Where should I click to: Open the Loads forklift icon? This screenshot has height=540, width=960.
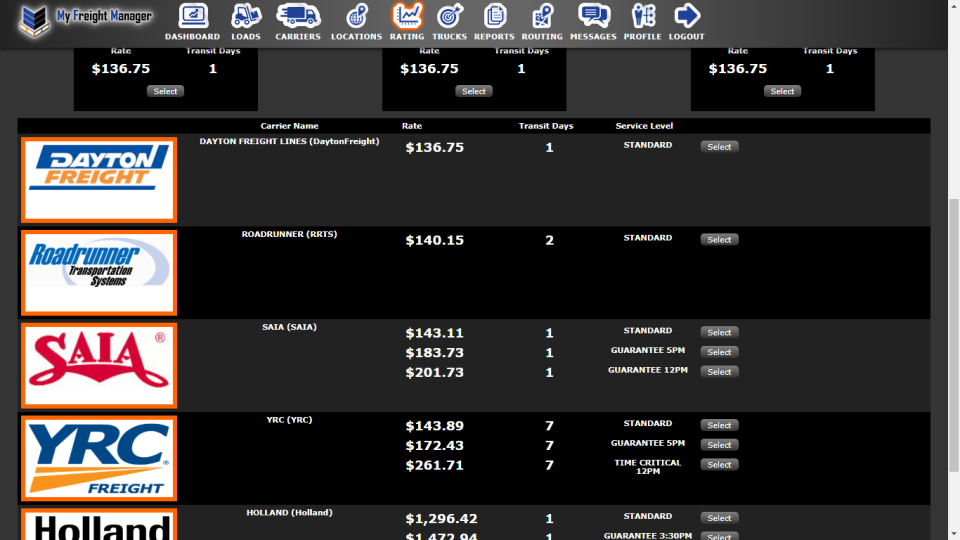pyautogui.click(x=246, y=16)
